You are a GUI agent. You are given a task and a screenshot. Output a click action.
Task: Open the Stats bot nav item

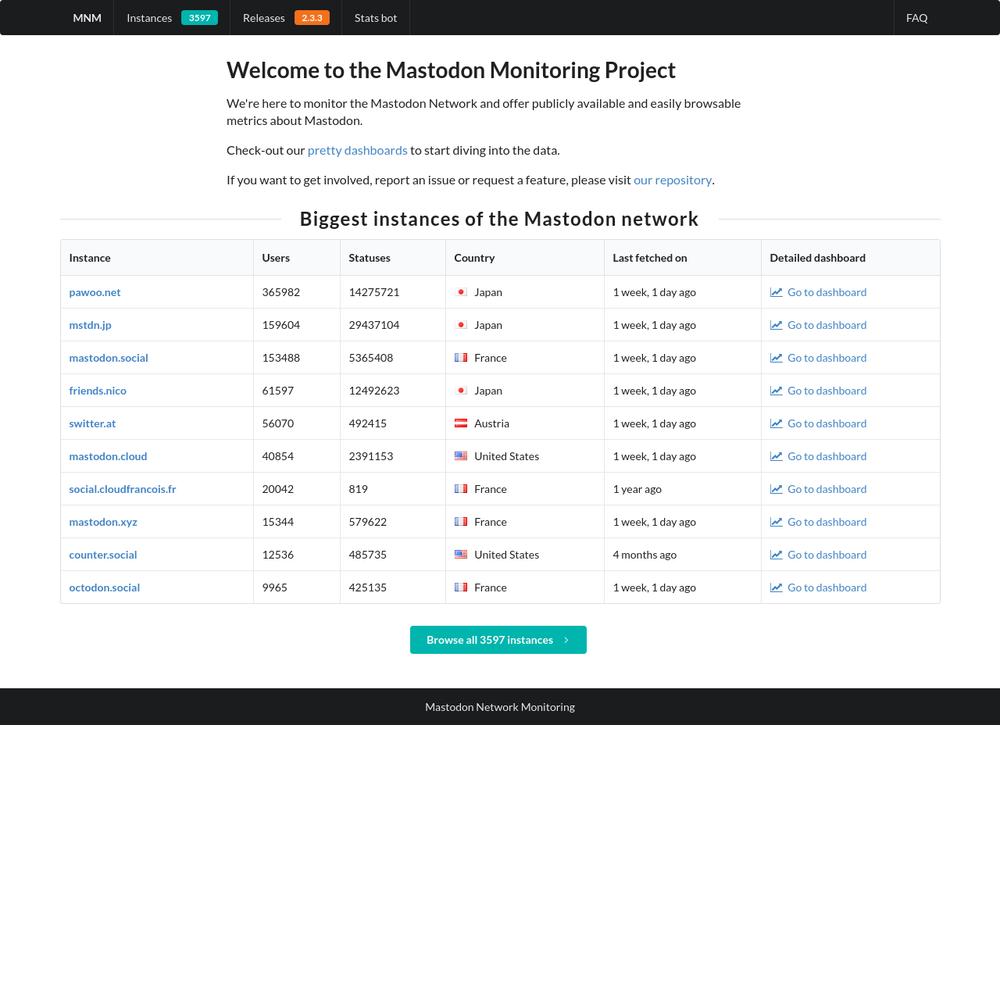(376, 18)
